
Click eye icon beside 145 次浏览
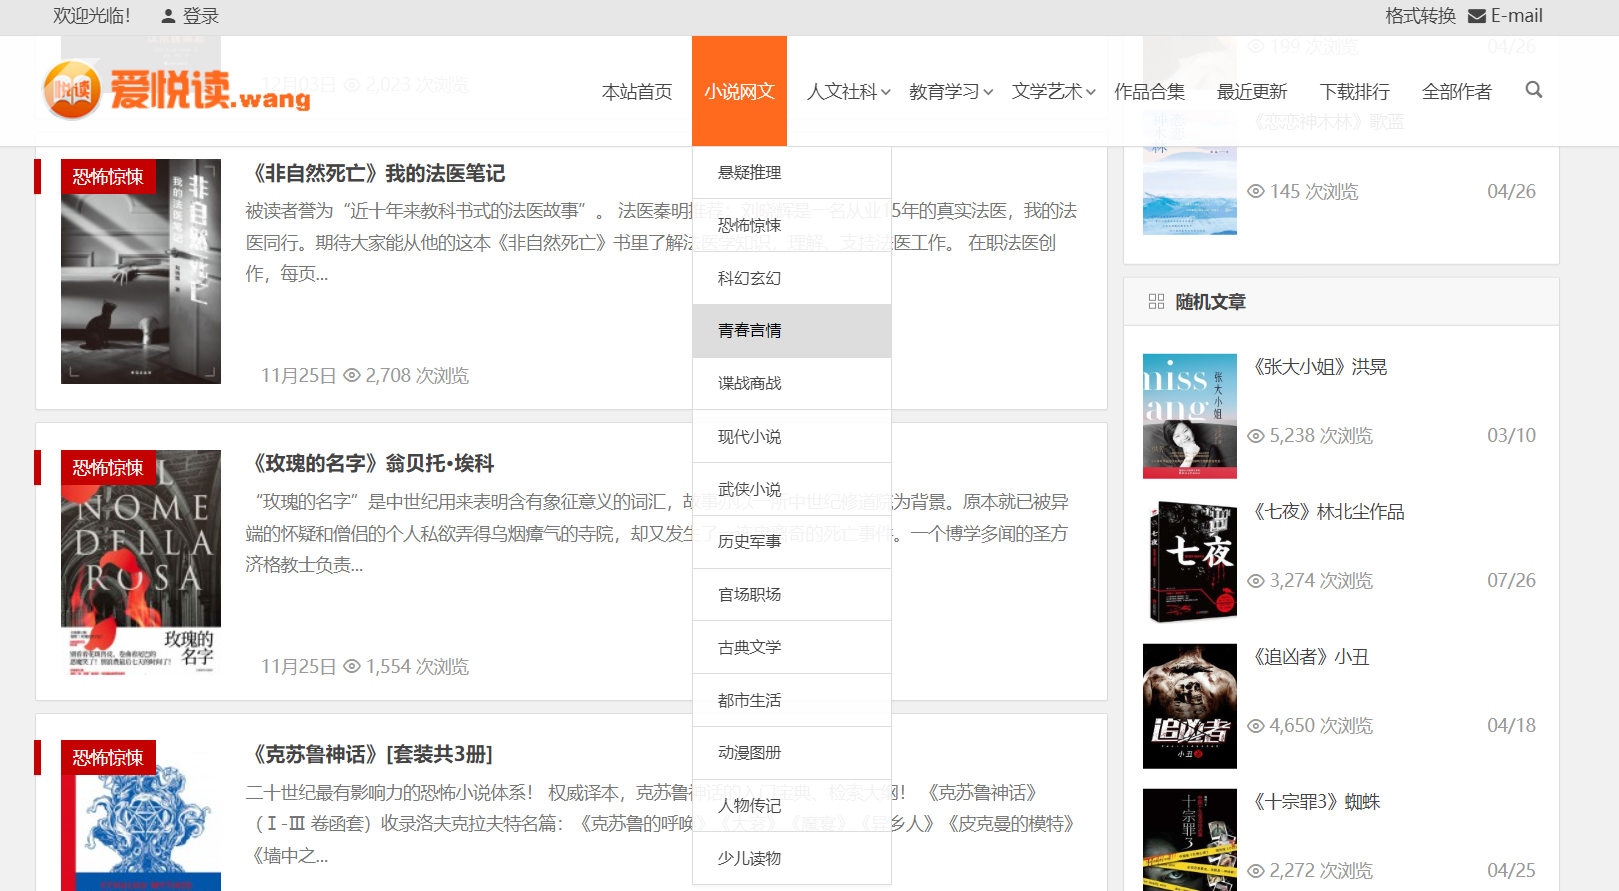point(1256,191)
